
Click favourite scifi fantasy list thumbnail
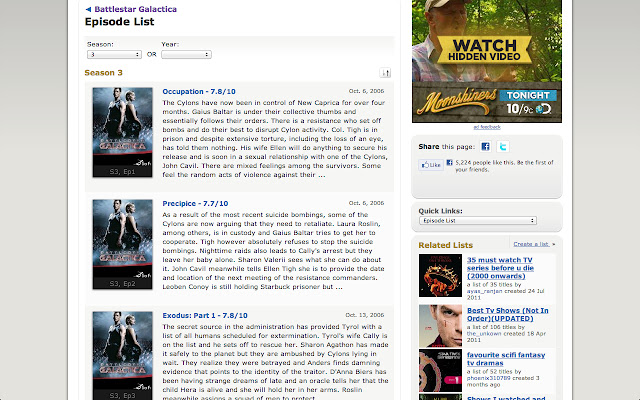[x=440, y=370]
